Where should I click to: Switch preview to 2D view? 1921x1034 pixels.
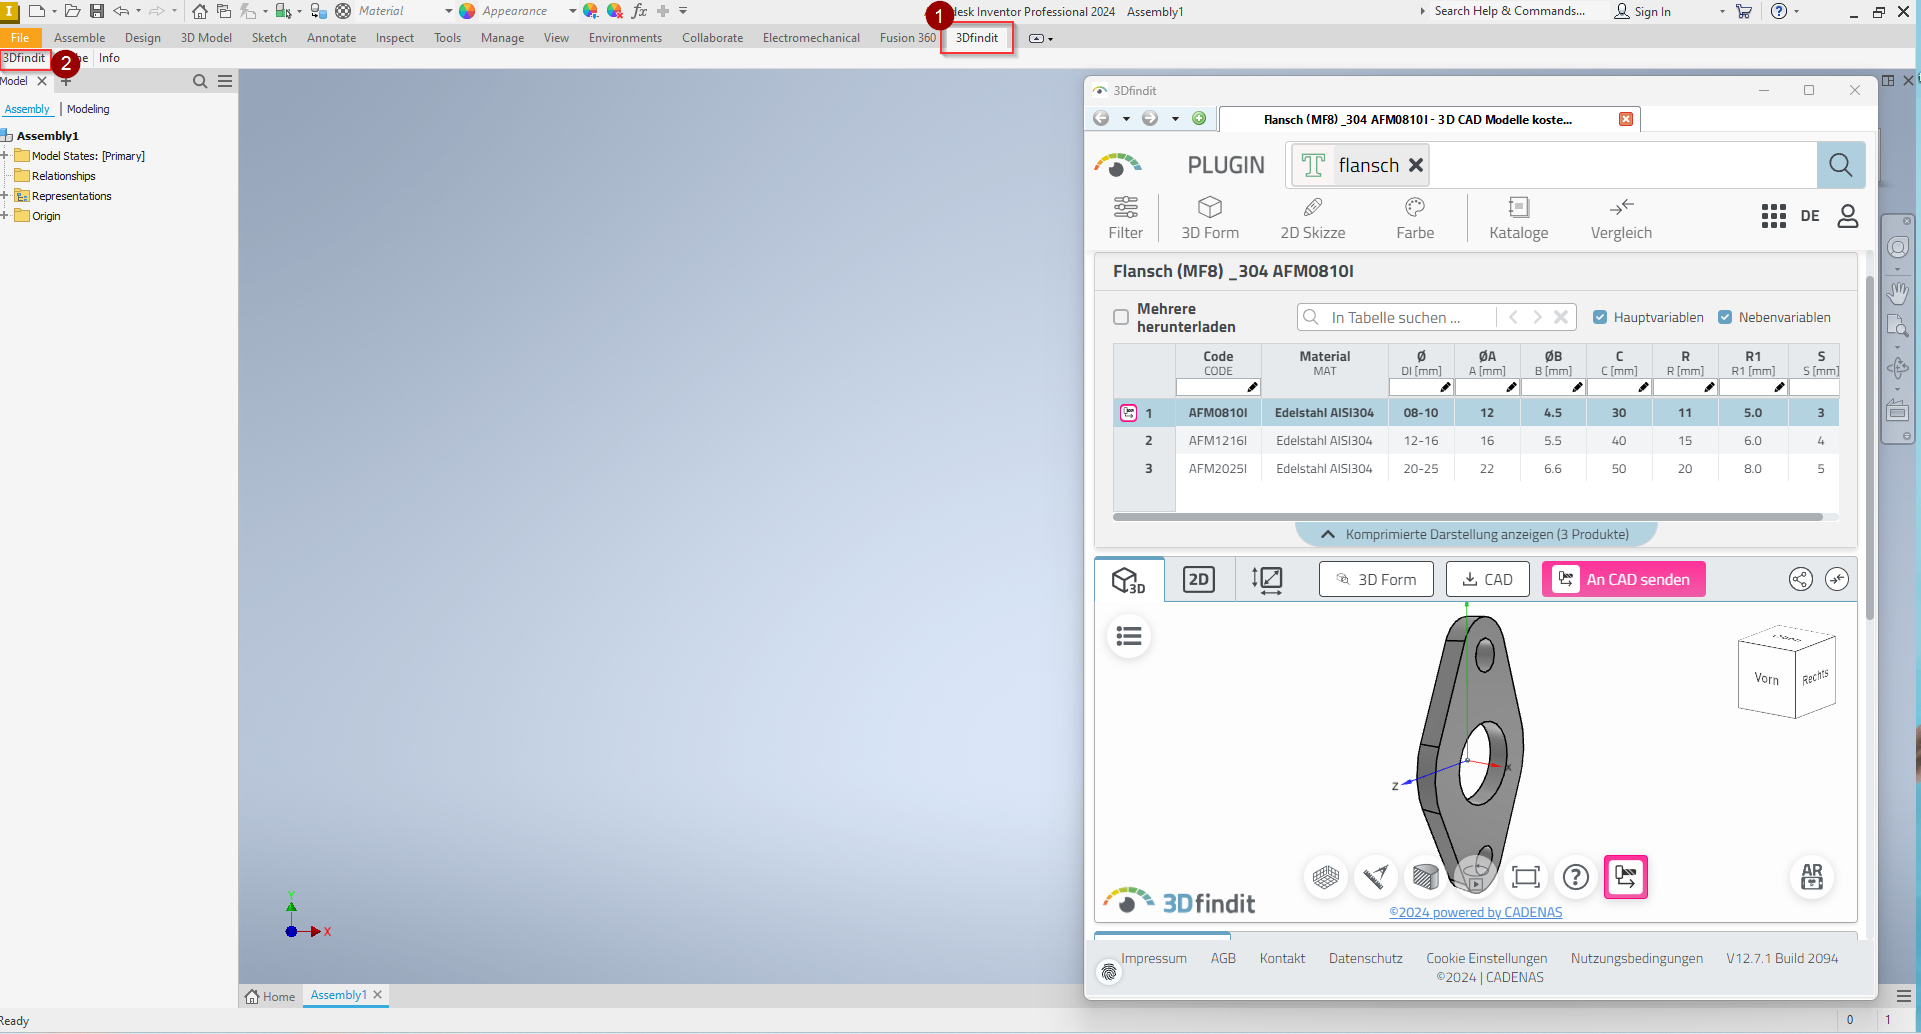pos(1198,579)
